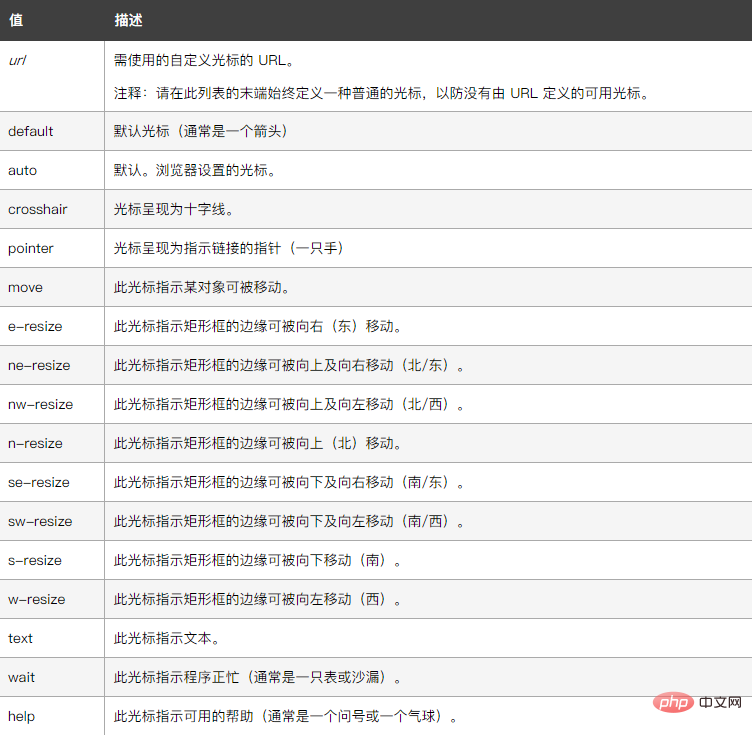
Task: Click the description '此光标指示文本。'
Action: click(167, 639)
